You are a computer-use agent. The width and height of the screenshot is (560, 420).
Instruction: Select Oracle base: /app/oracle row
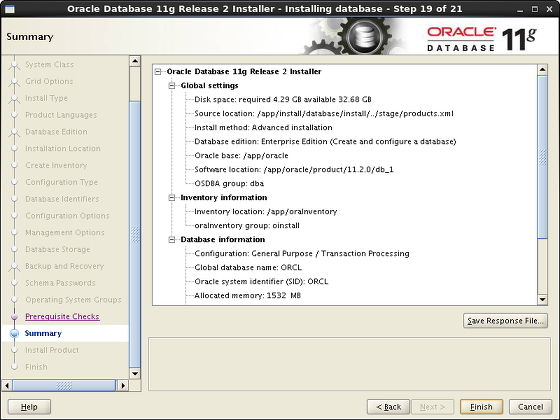(241, 156)
